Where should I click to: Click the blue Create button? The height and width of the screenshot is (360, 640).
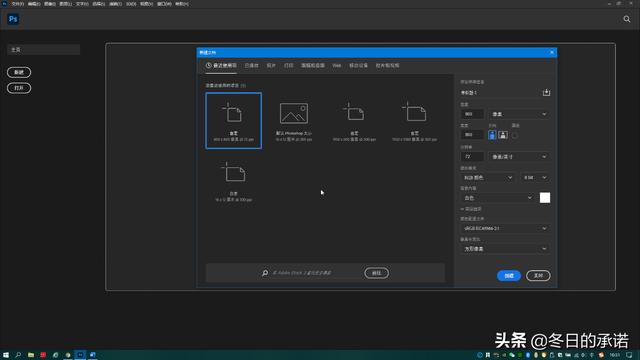pos(509,276)
